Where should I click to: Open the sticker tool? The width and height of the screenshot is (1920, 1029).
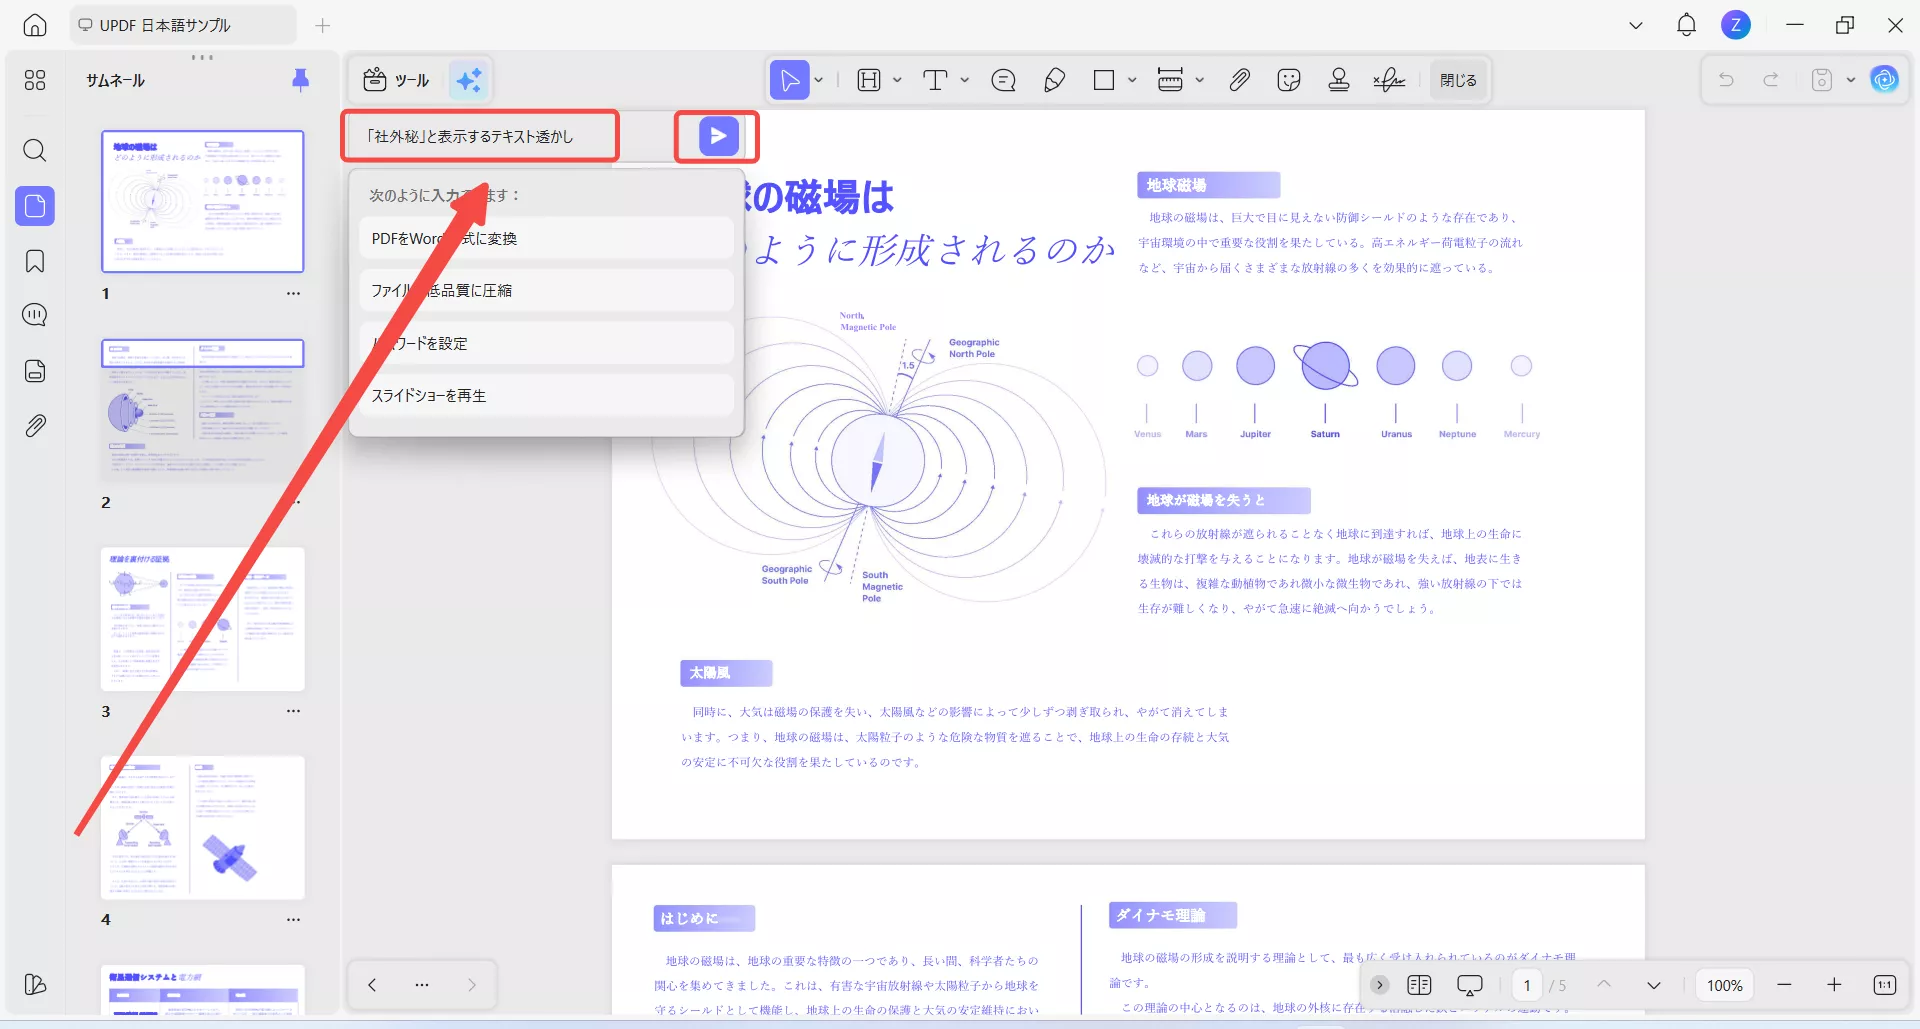pos(1288,80)
